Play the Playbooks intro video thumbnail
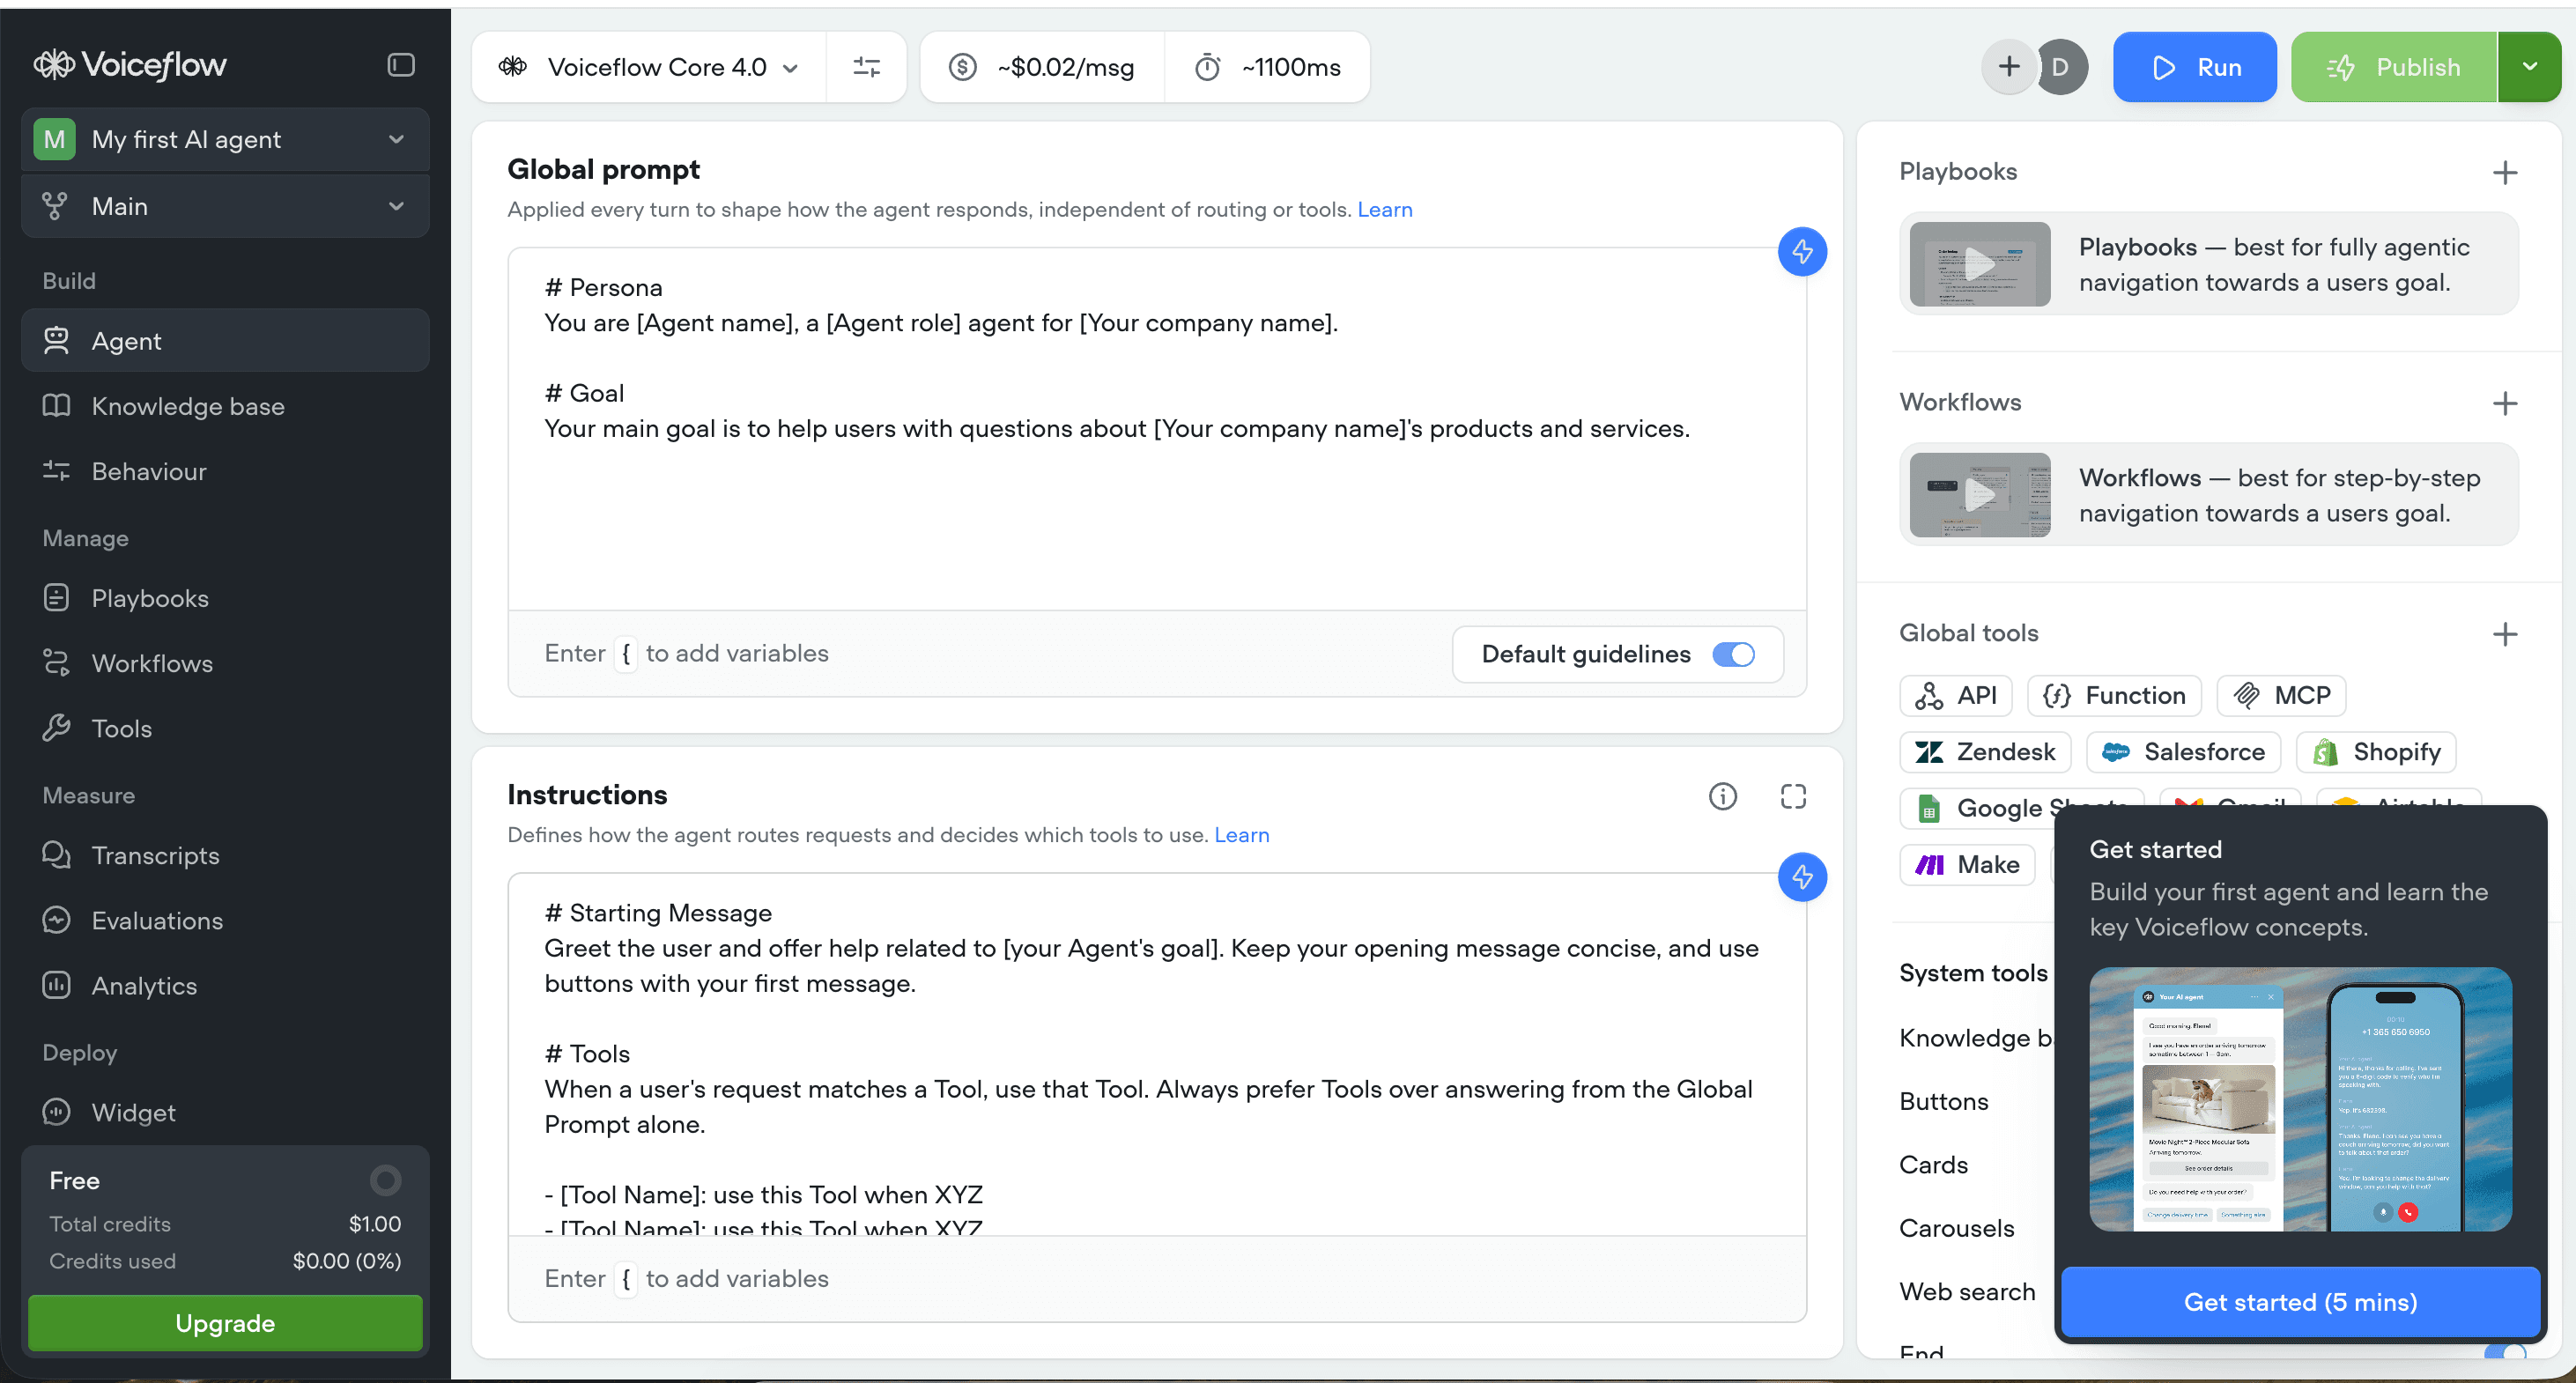 [x=1979, y=264]
